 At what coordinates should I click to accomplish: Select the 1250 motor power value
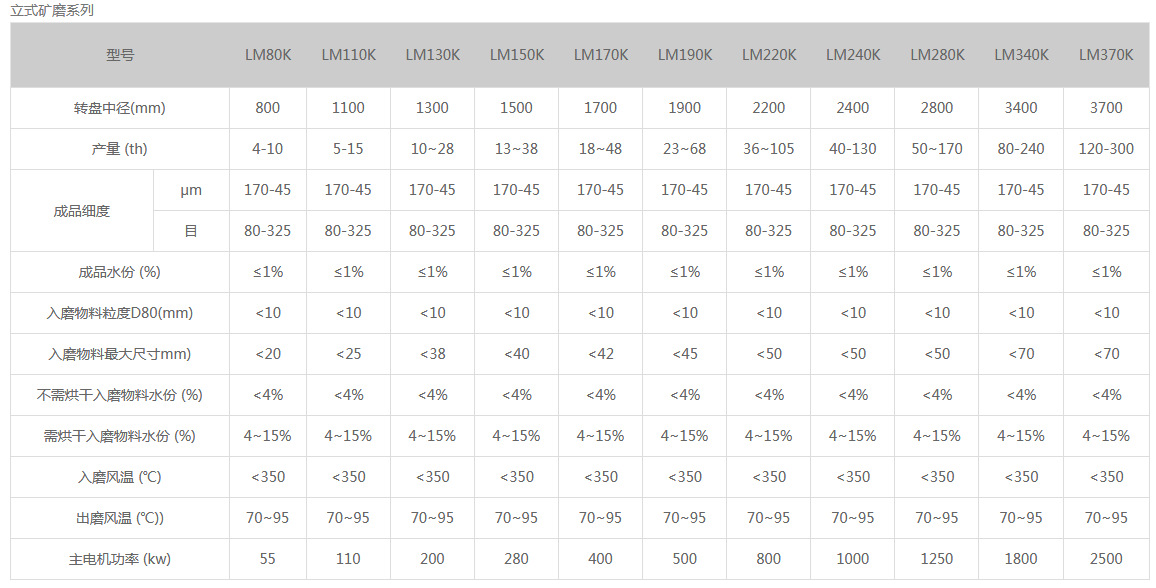(937, 559)
